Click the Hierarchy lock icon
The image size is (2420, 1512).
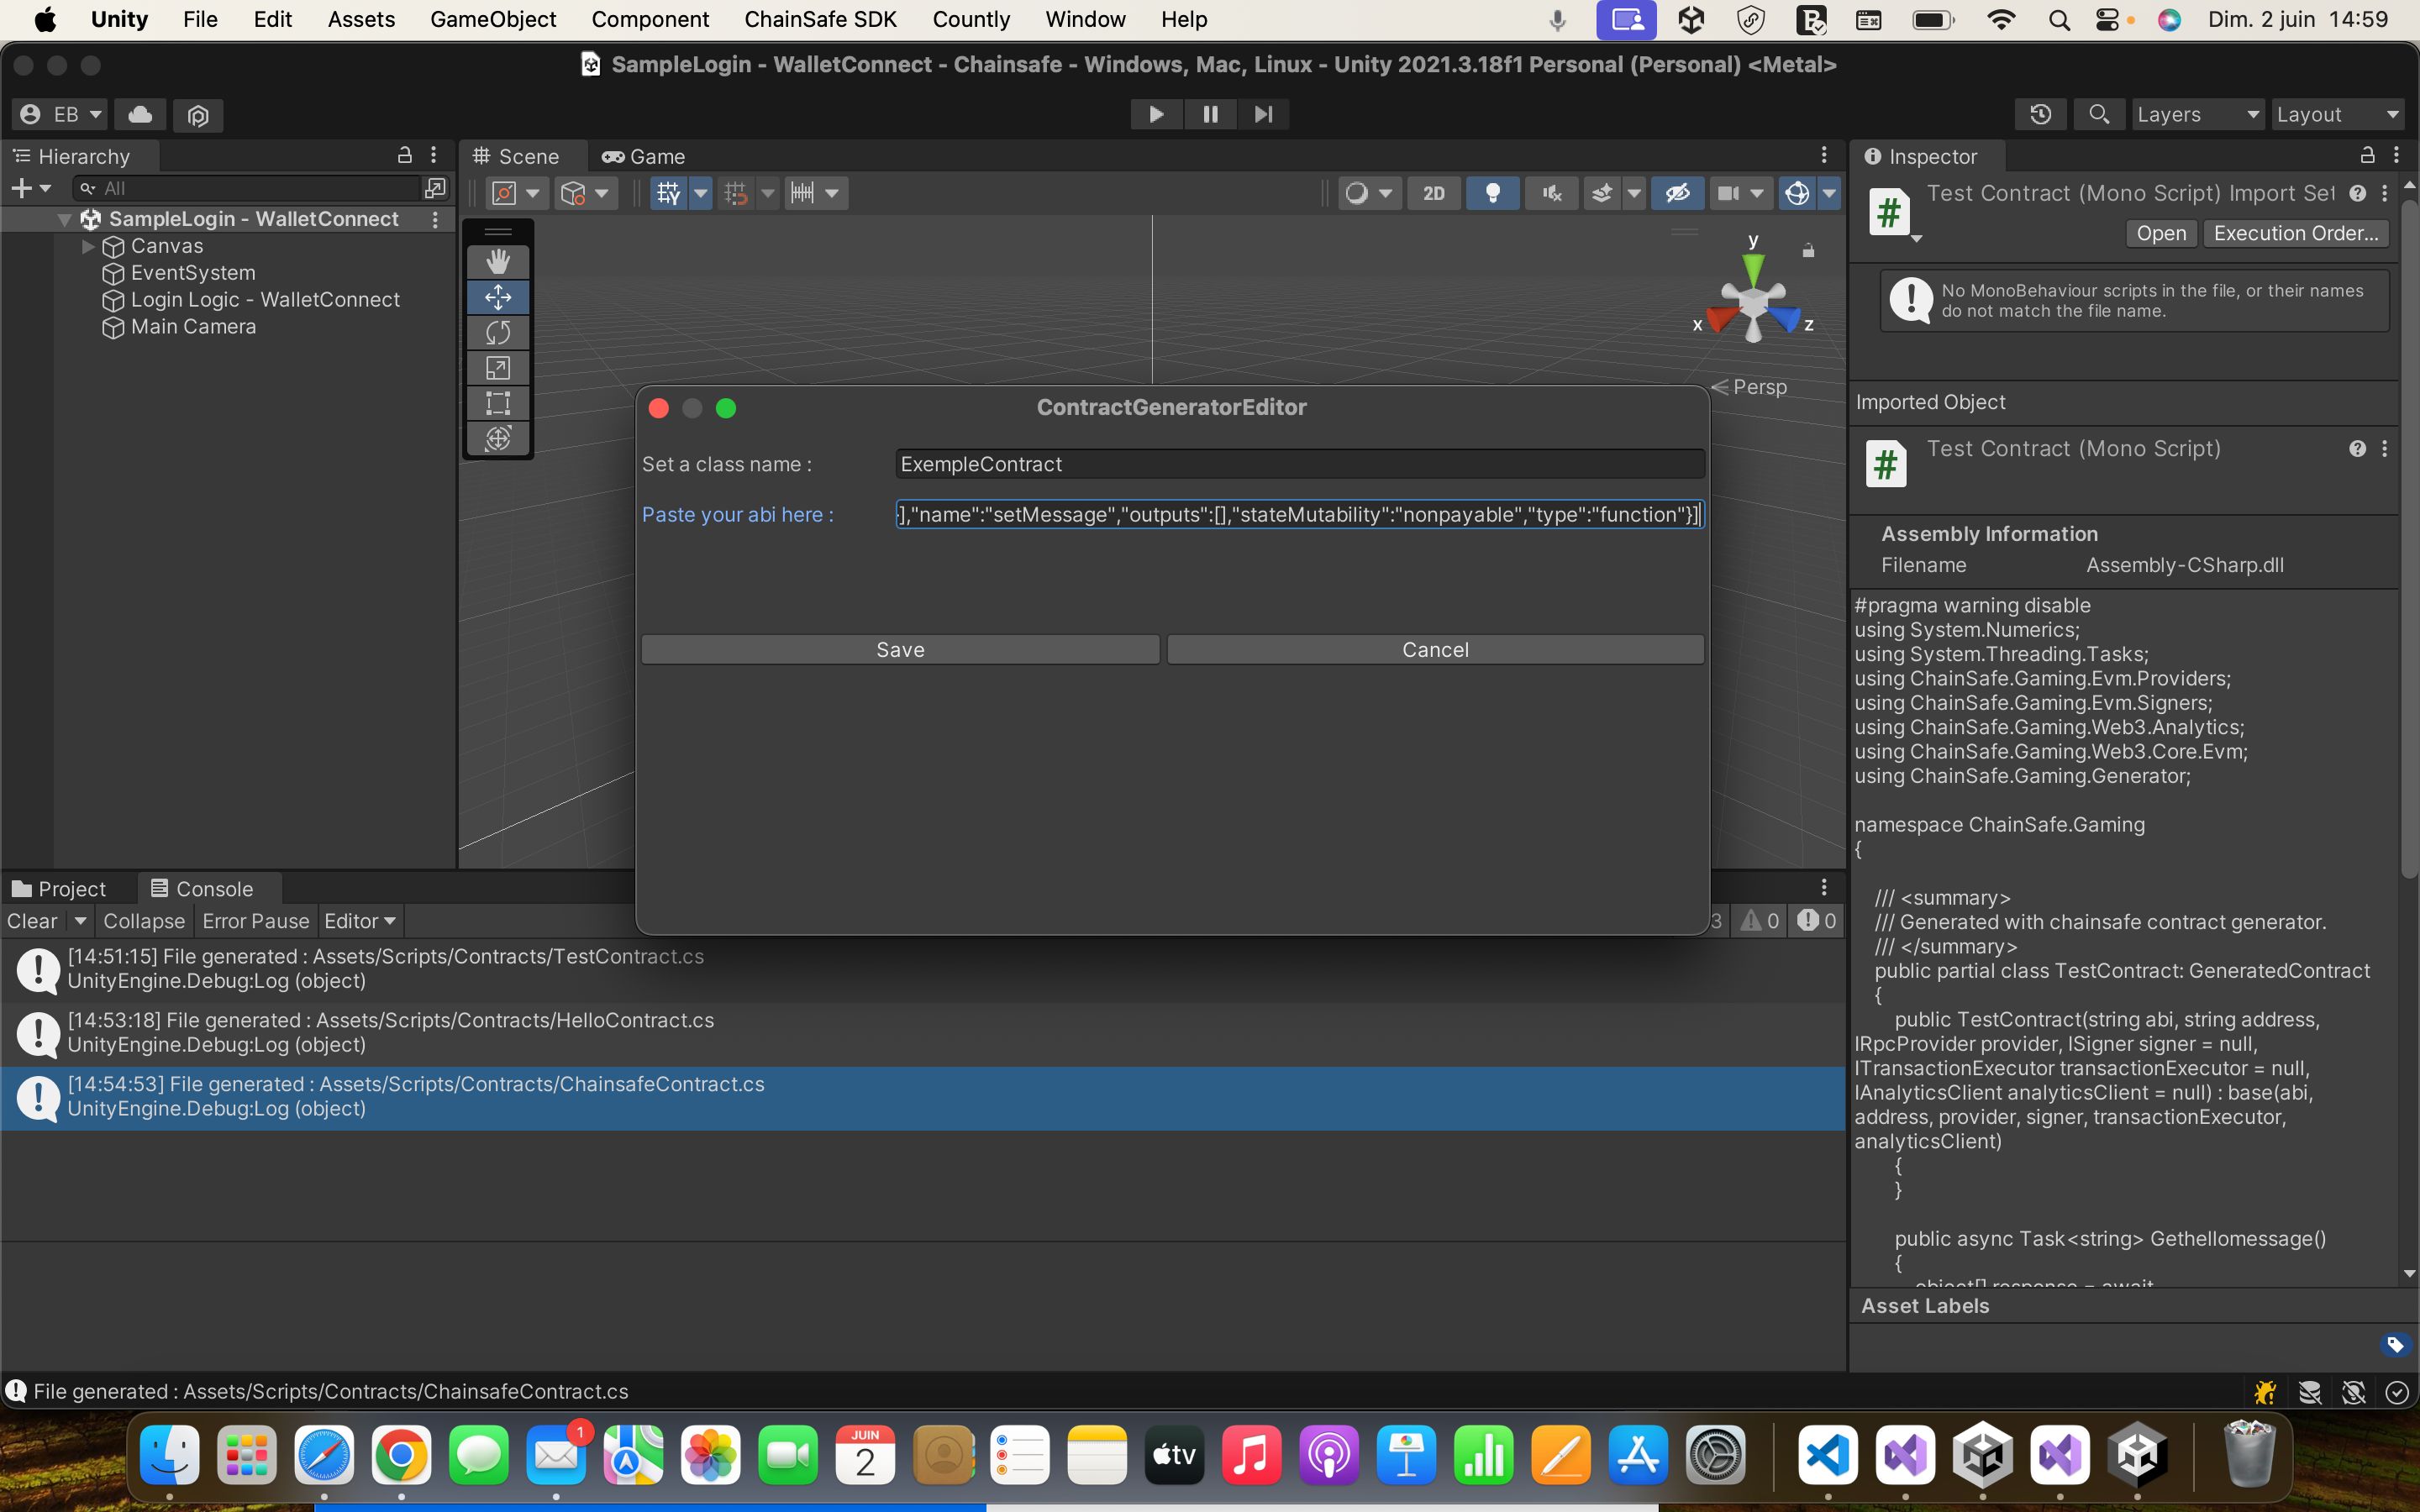tap(404, 155)
